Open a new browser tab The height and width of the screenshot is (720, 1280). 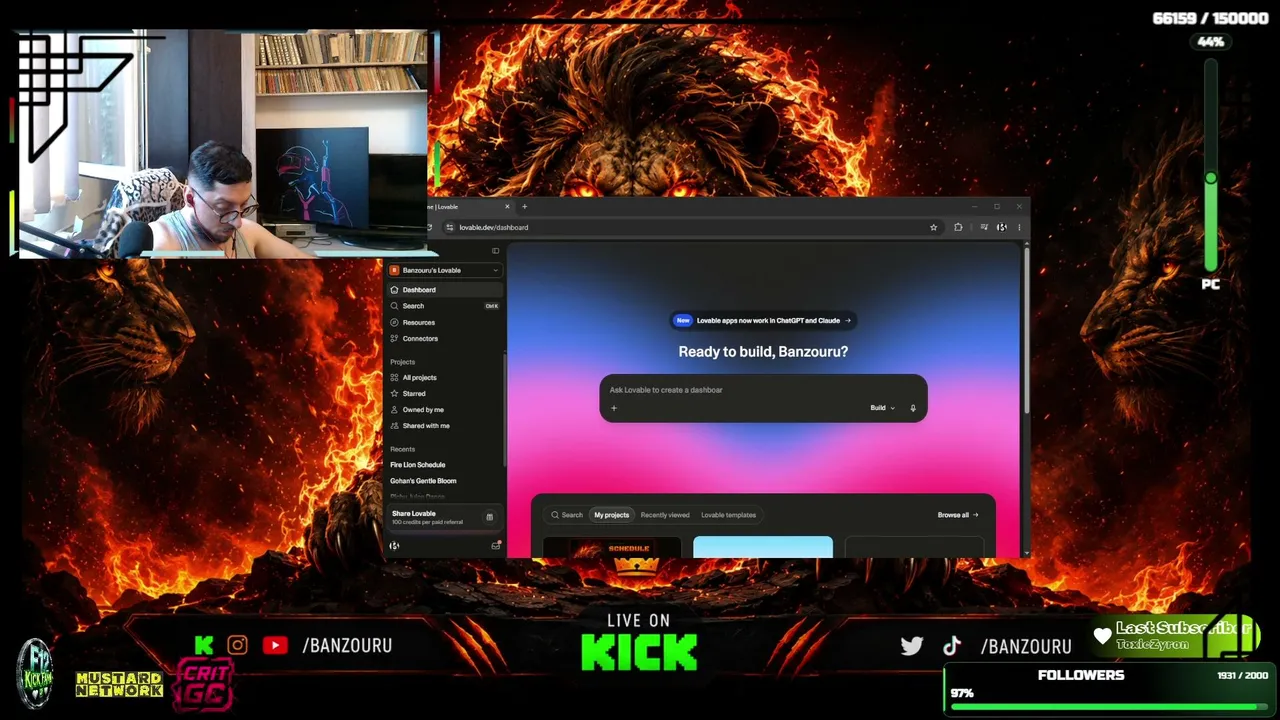point(524,207)
